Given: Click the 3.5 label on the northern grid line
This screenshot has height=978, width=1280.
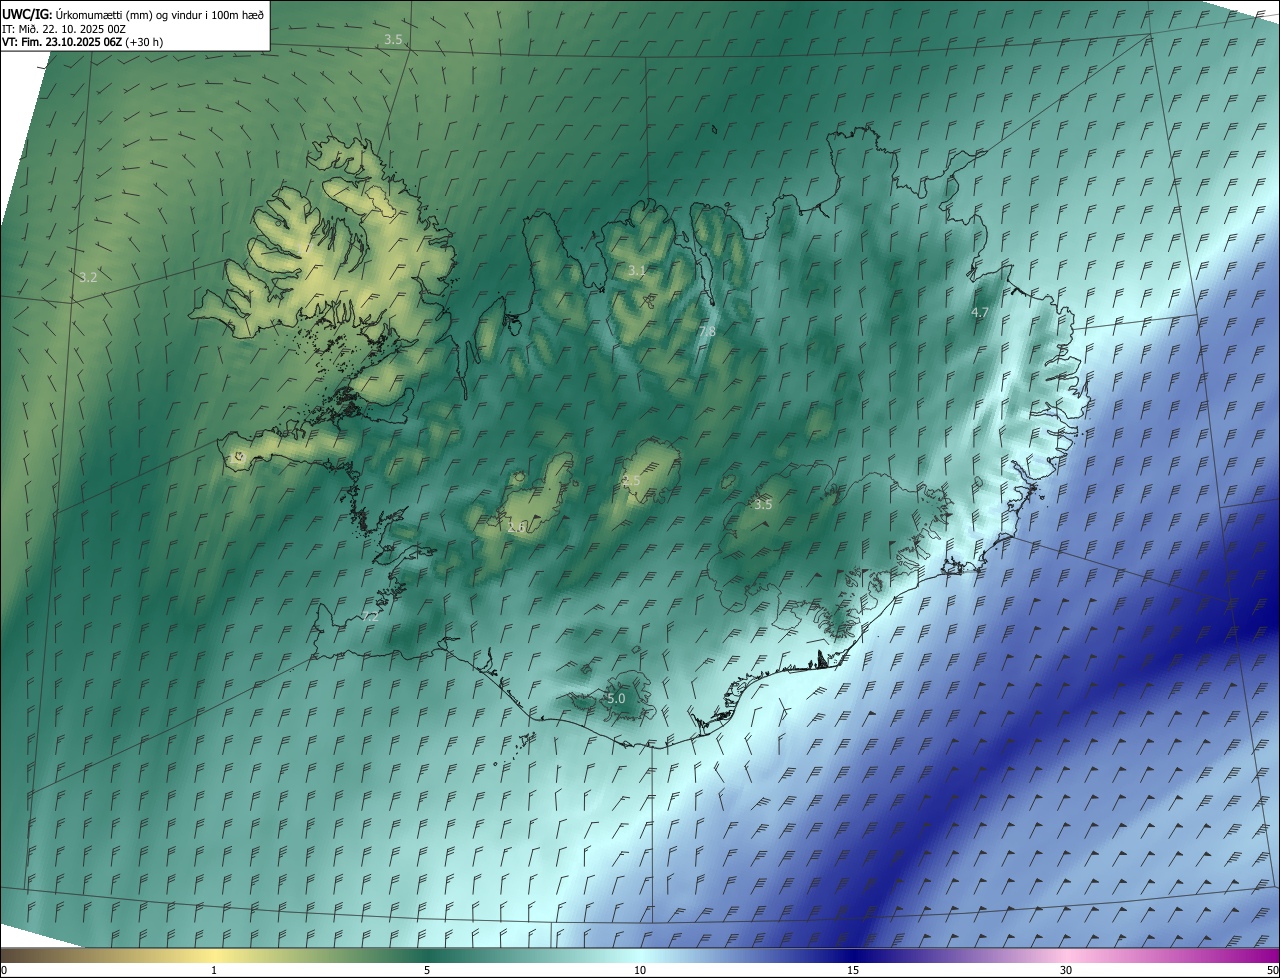Looking at the screenshot, I should (x=393, y=39).
